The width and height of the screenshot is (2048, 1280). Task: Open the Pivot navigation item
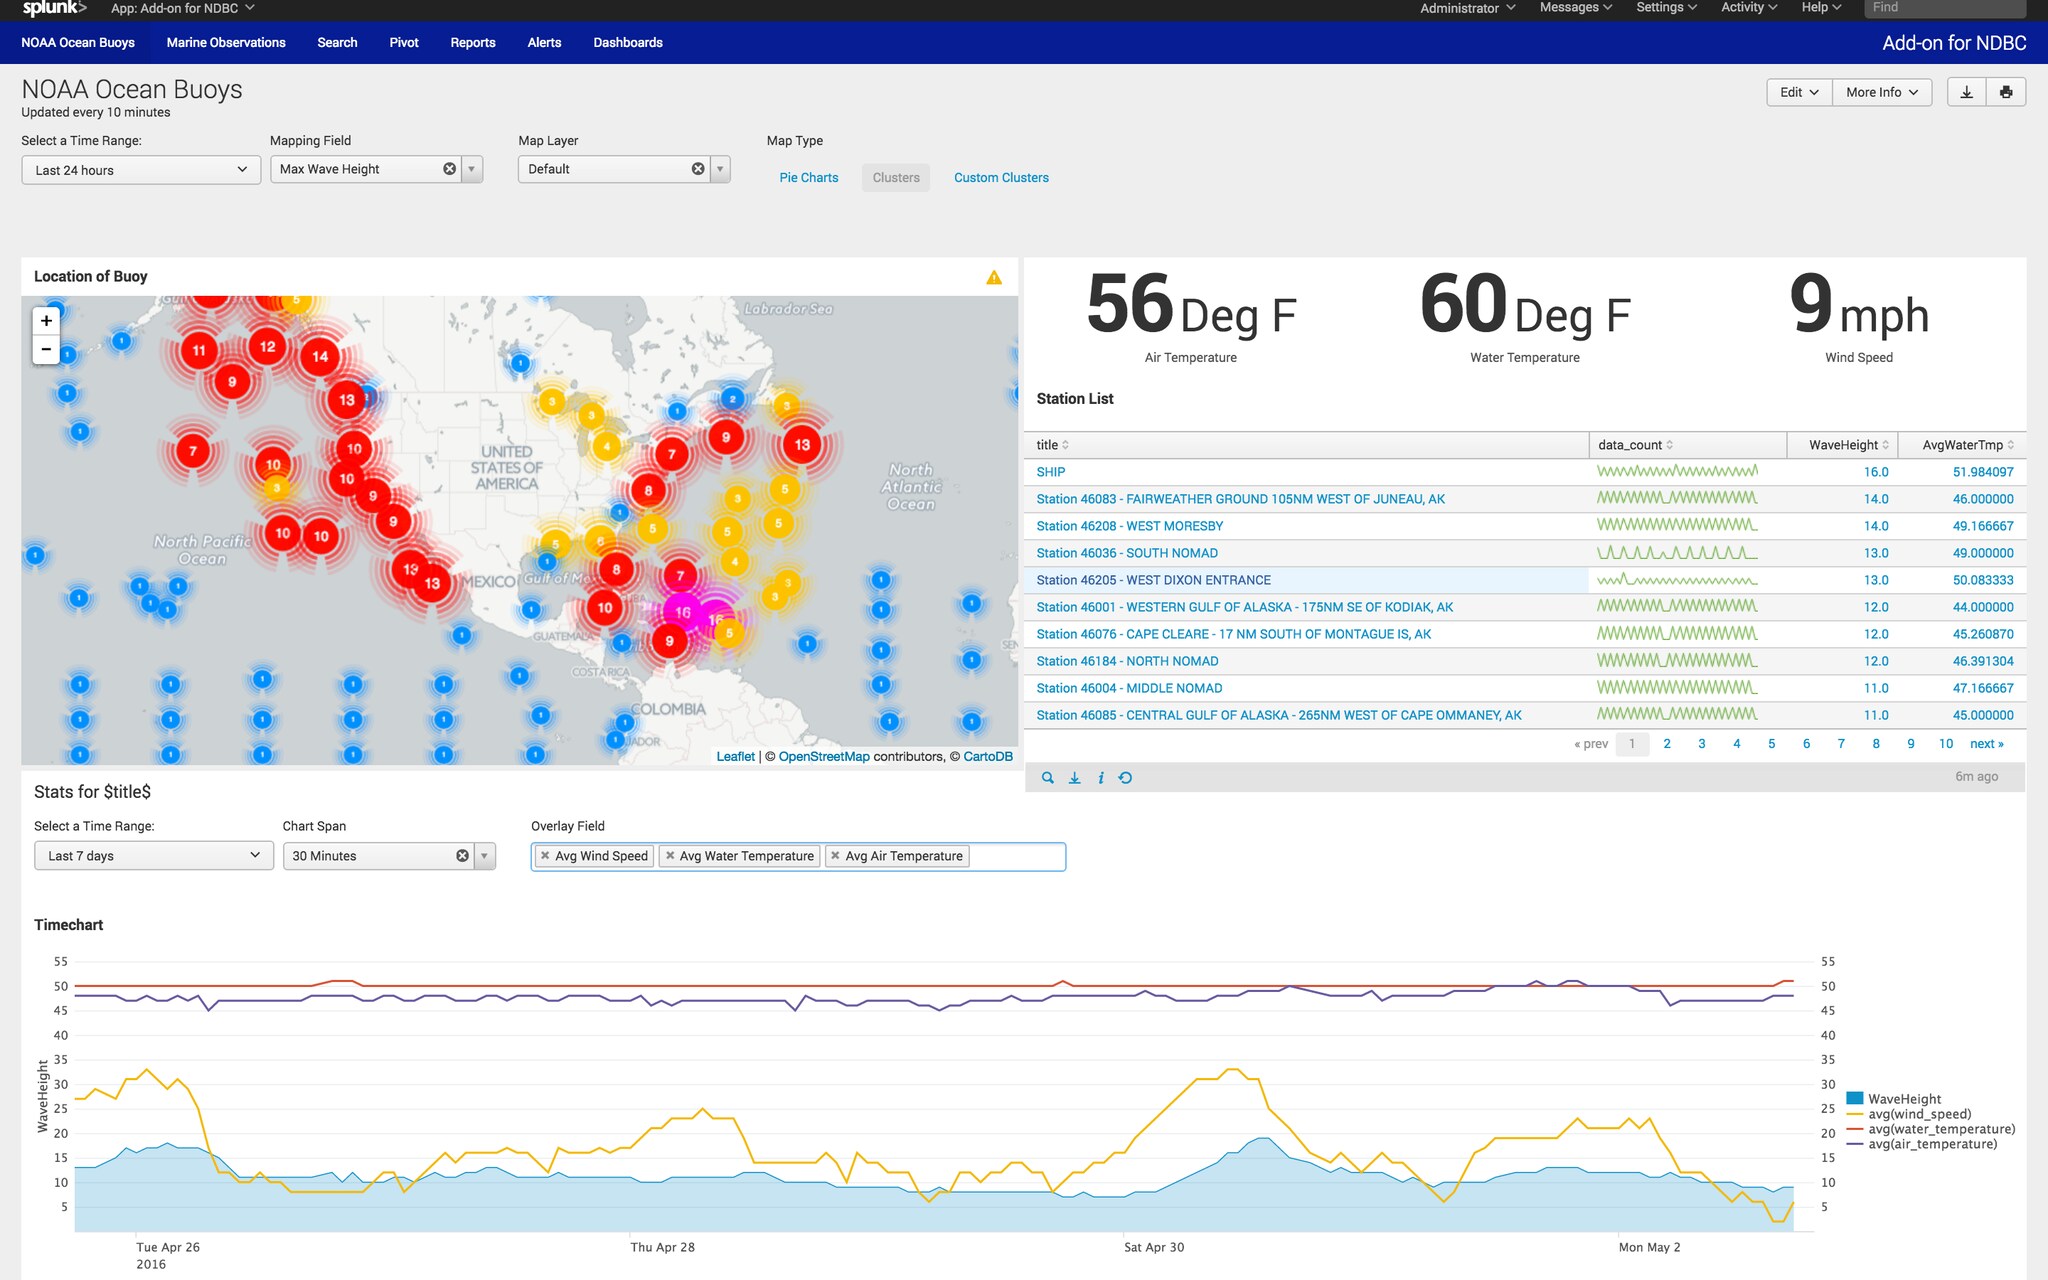(404, 43)
